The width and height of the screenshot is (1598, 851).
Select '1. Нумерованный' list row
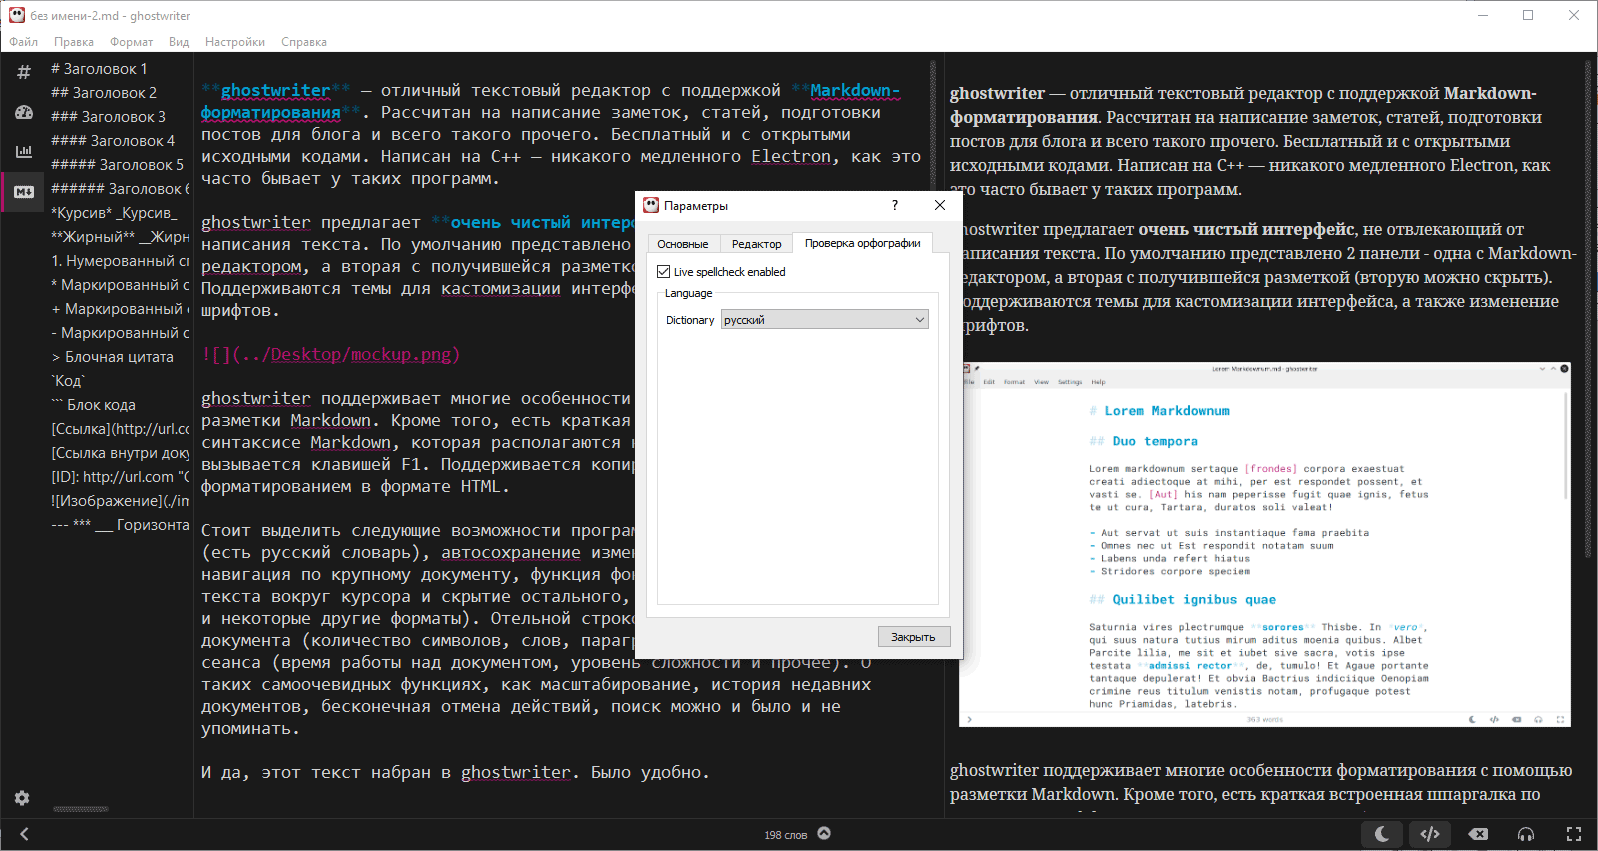(x=119, y=261)
